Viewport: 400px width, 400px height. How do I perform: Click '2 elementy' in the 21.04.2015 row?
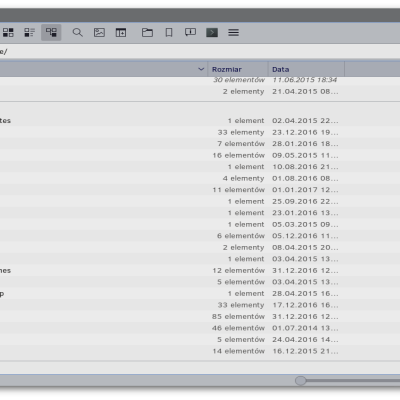tap(244, 91)
